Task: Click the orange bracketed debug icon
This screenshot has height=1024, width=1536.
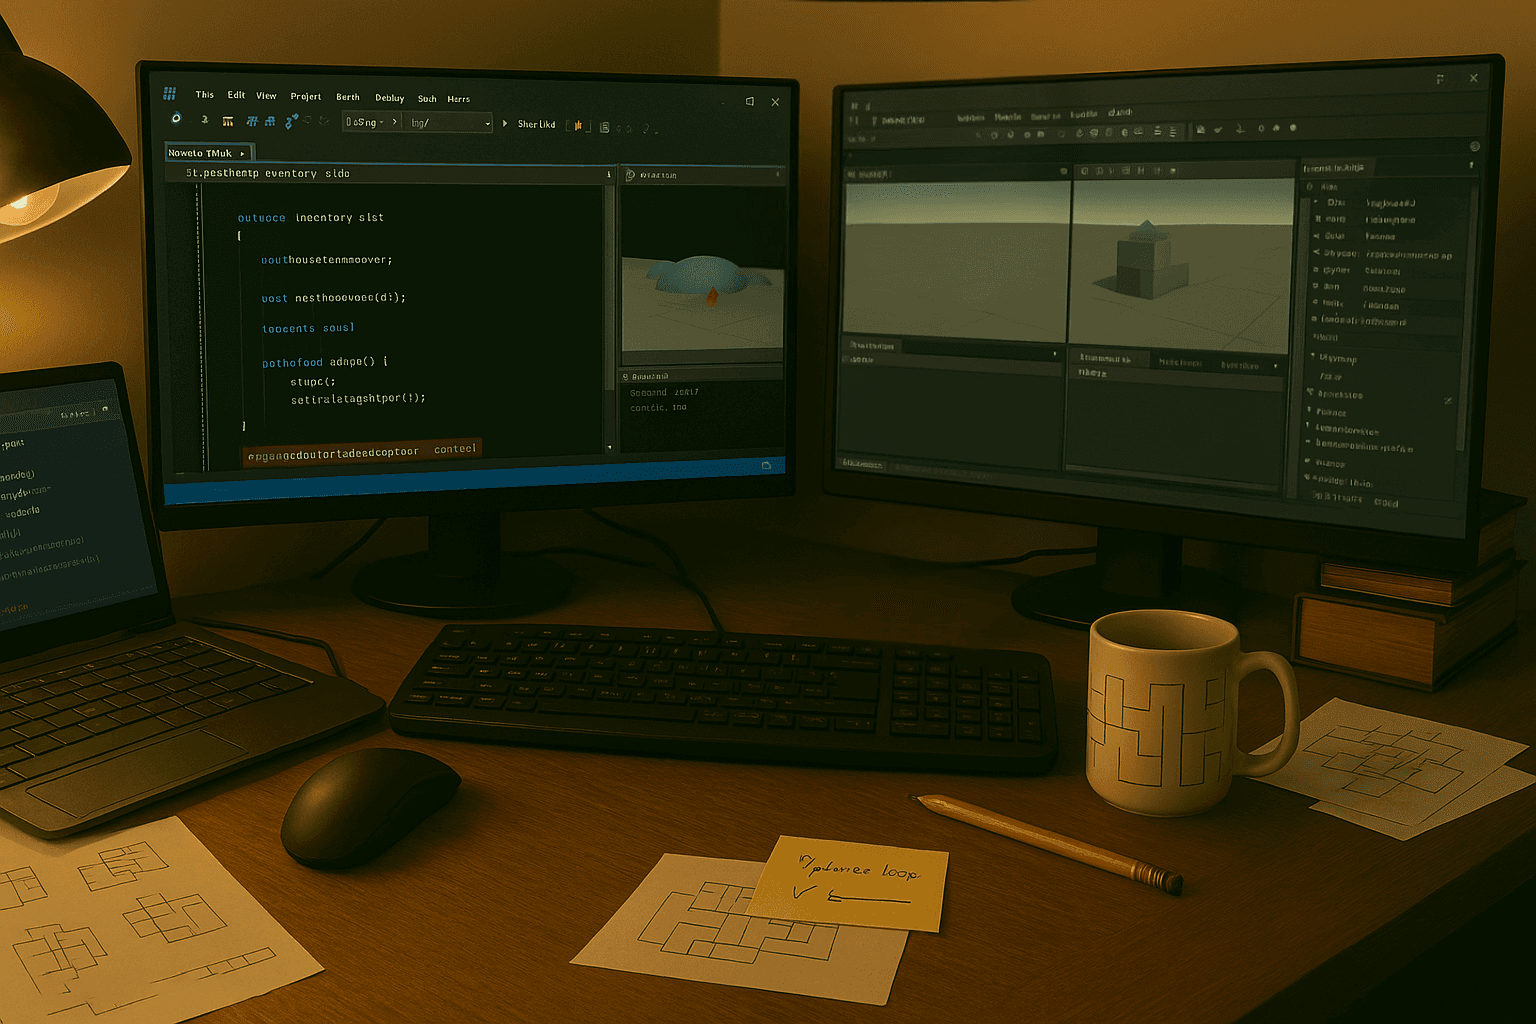Action: click(578, 126)
